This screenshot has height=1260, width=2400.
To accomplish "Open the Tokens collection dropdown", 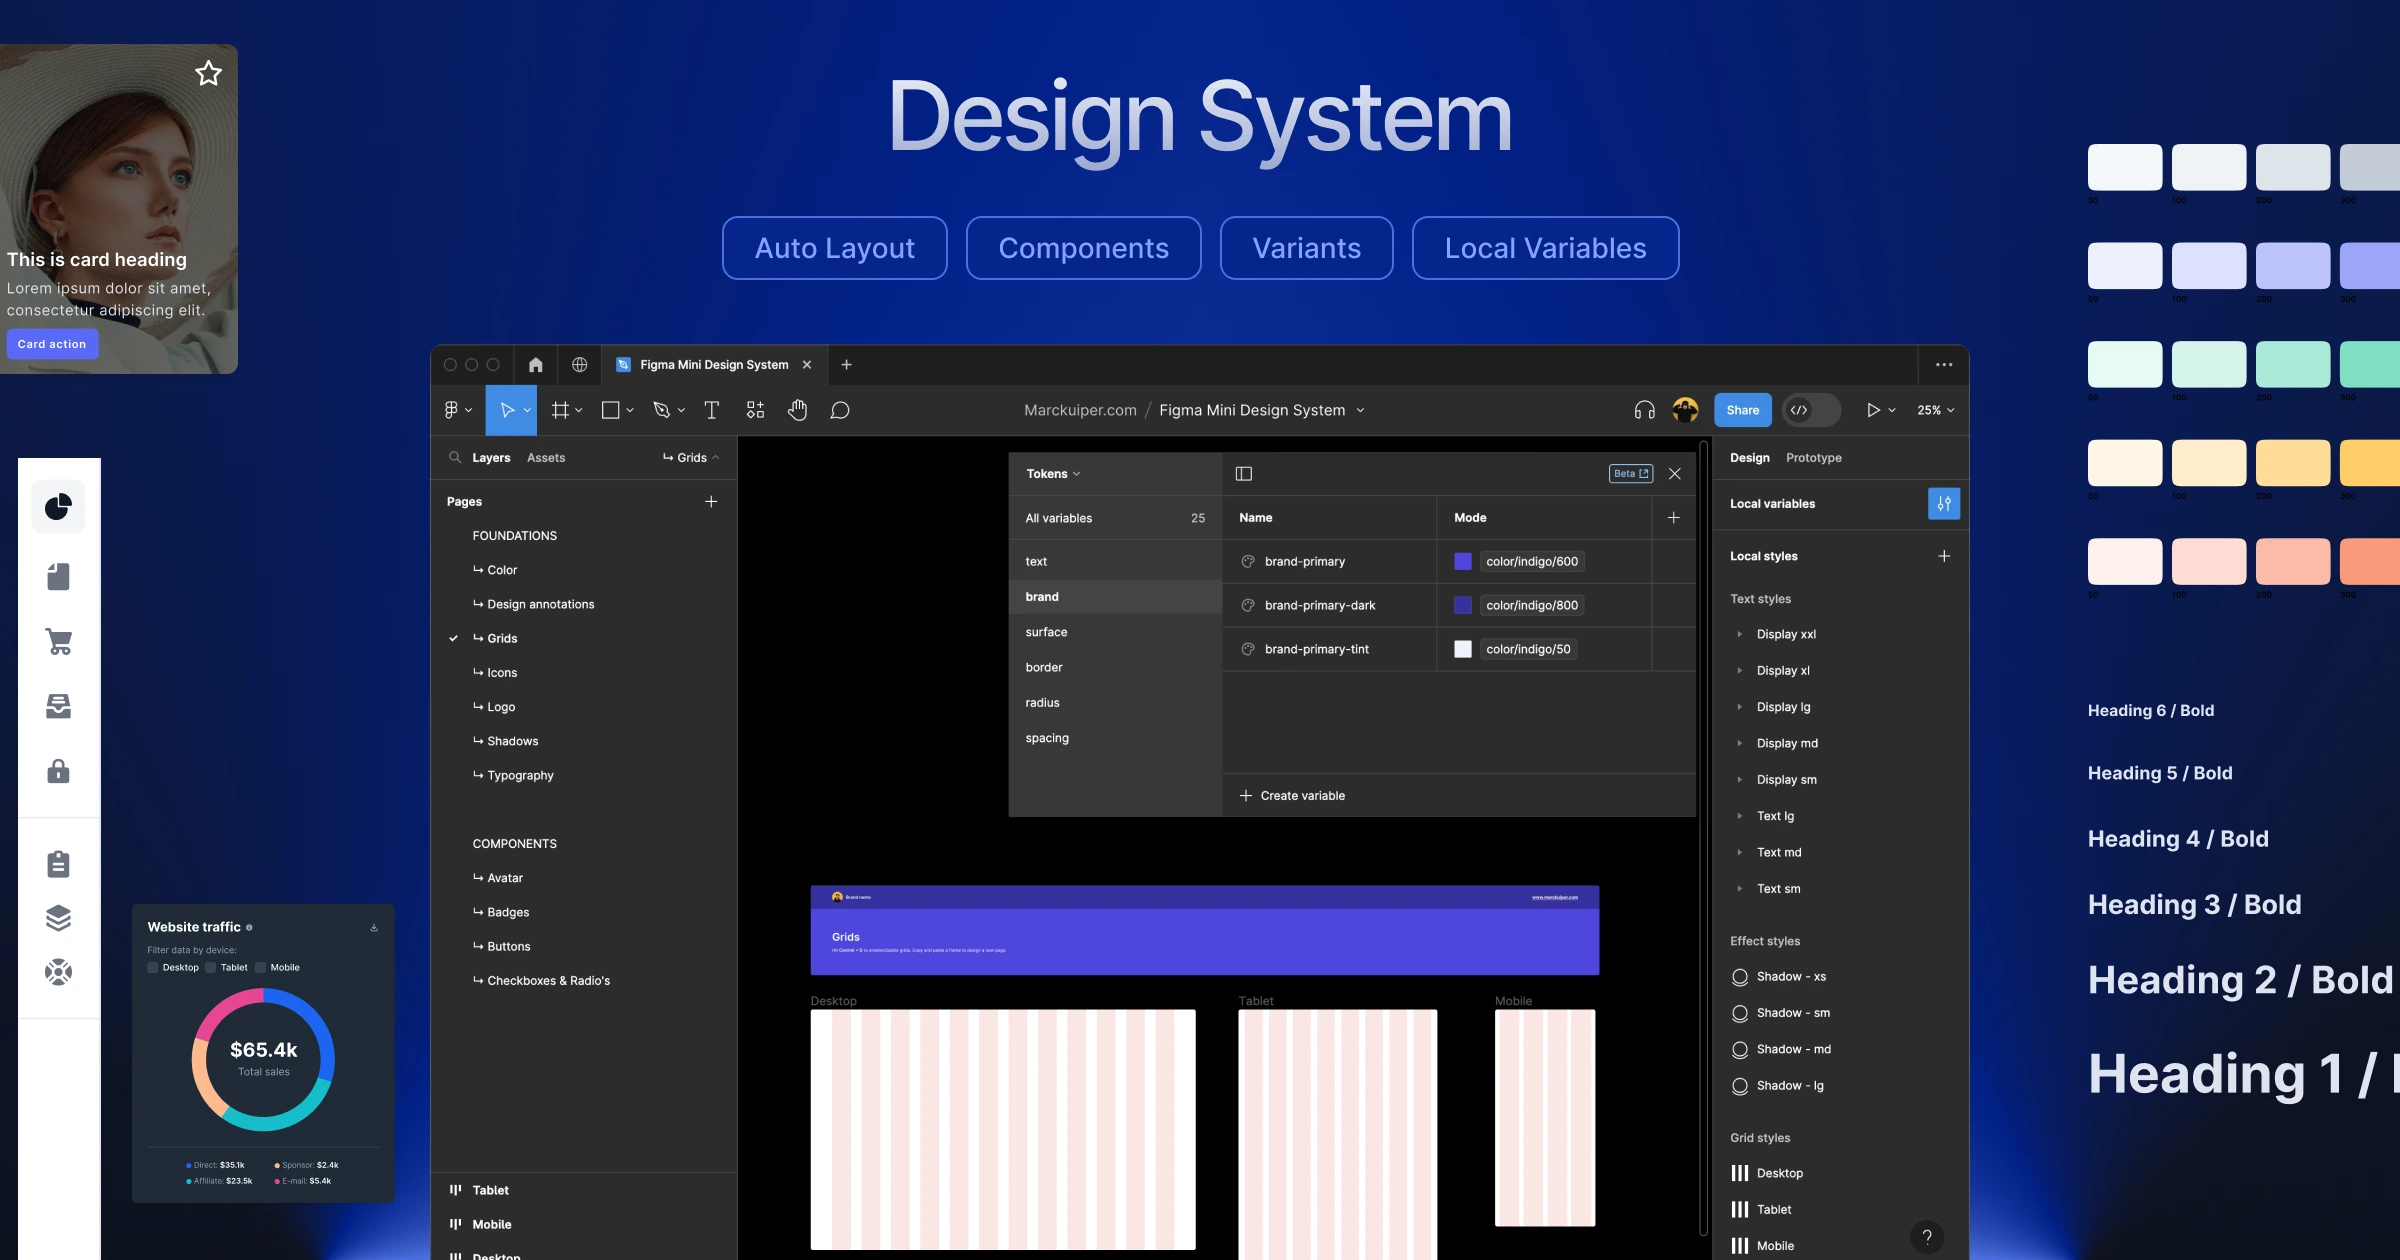I will pos(1053,474).
